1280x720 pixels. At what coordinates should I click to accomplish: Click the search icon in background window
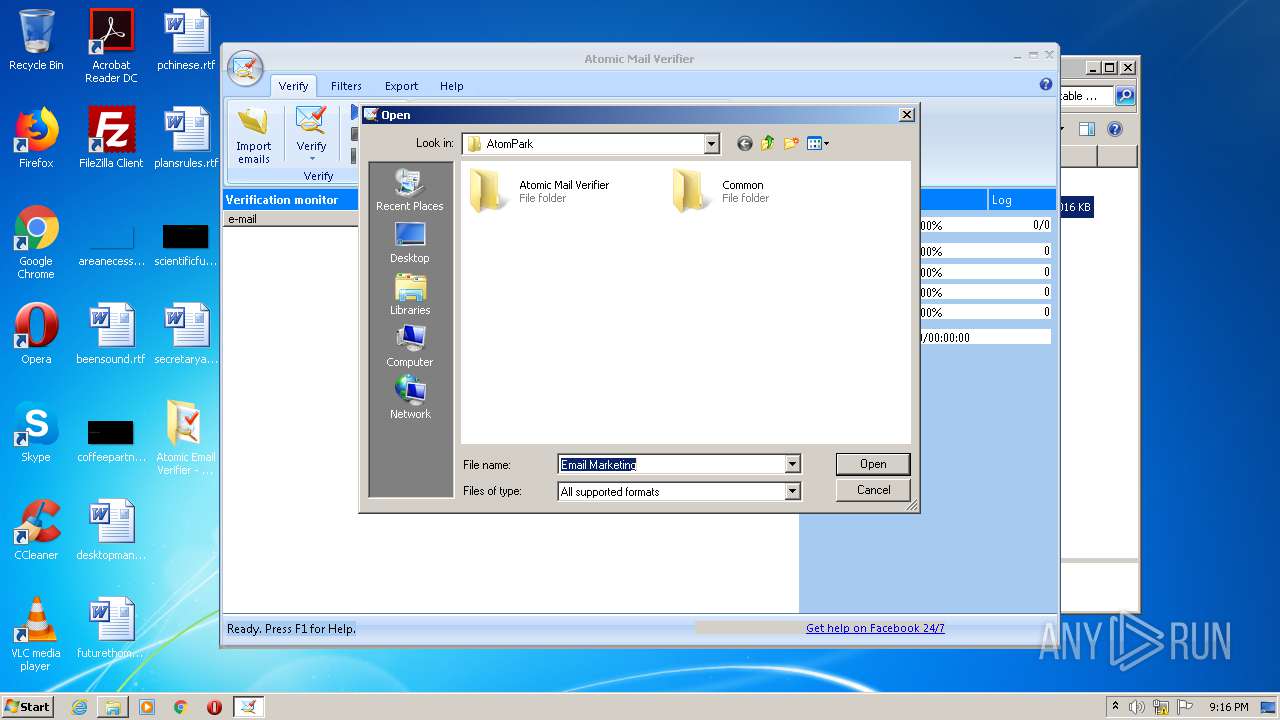tap(1125, 96)
